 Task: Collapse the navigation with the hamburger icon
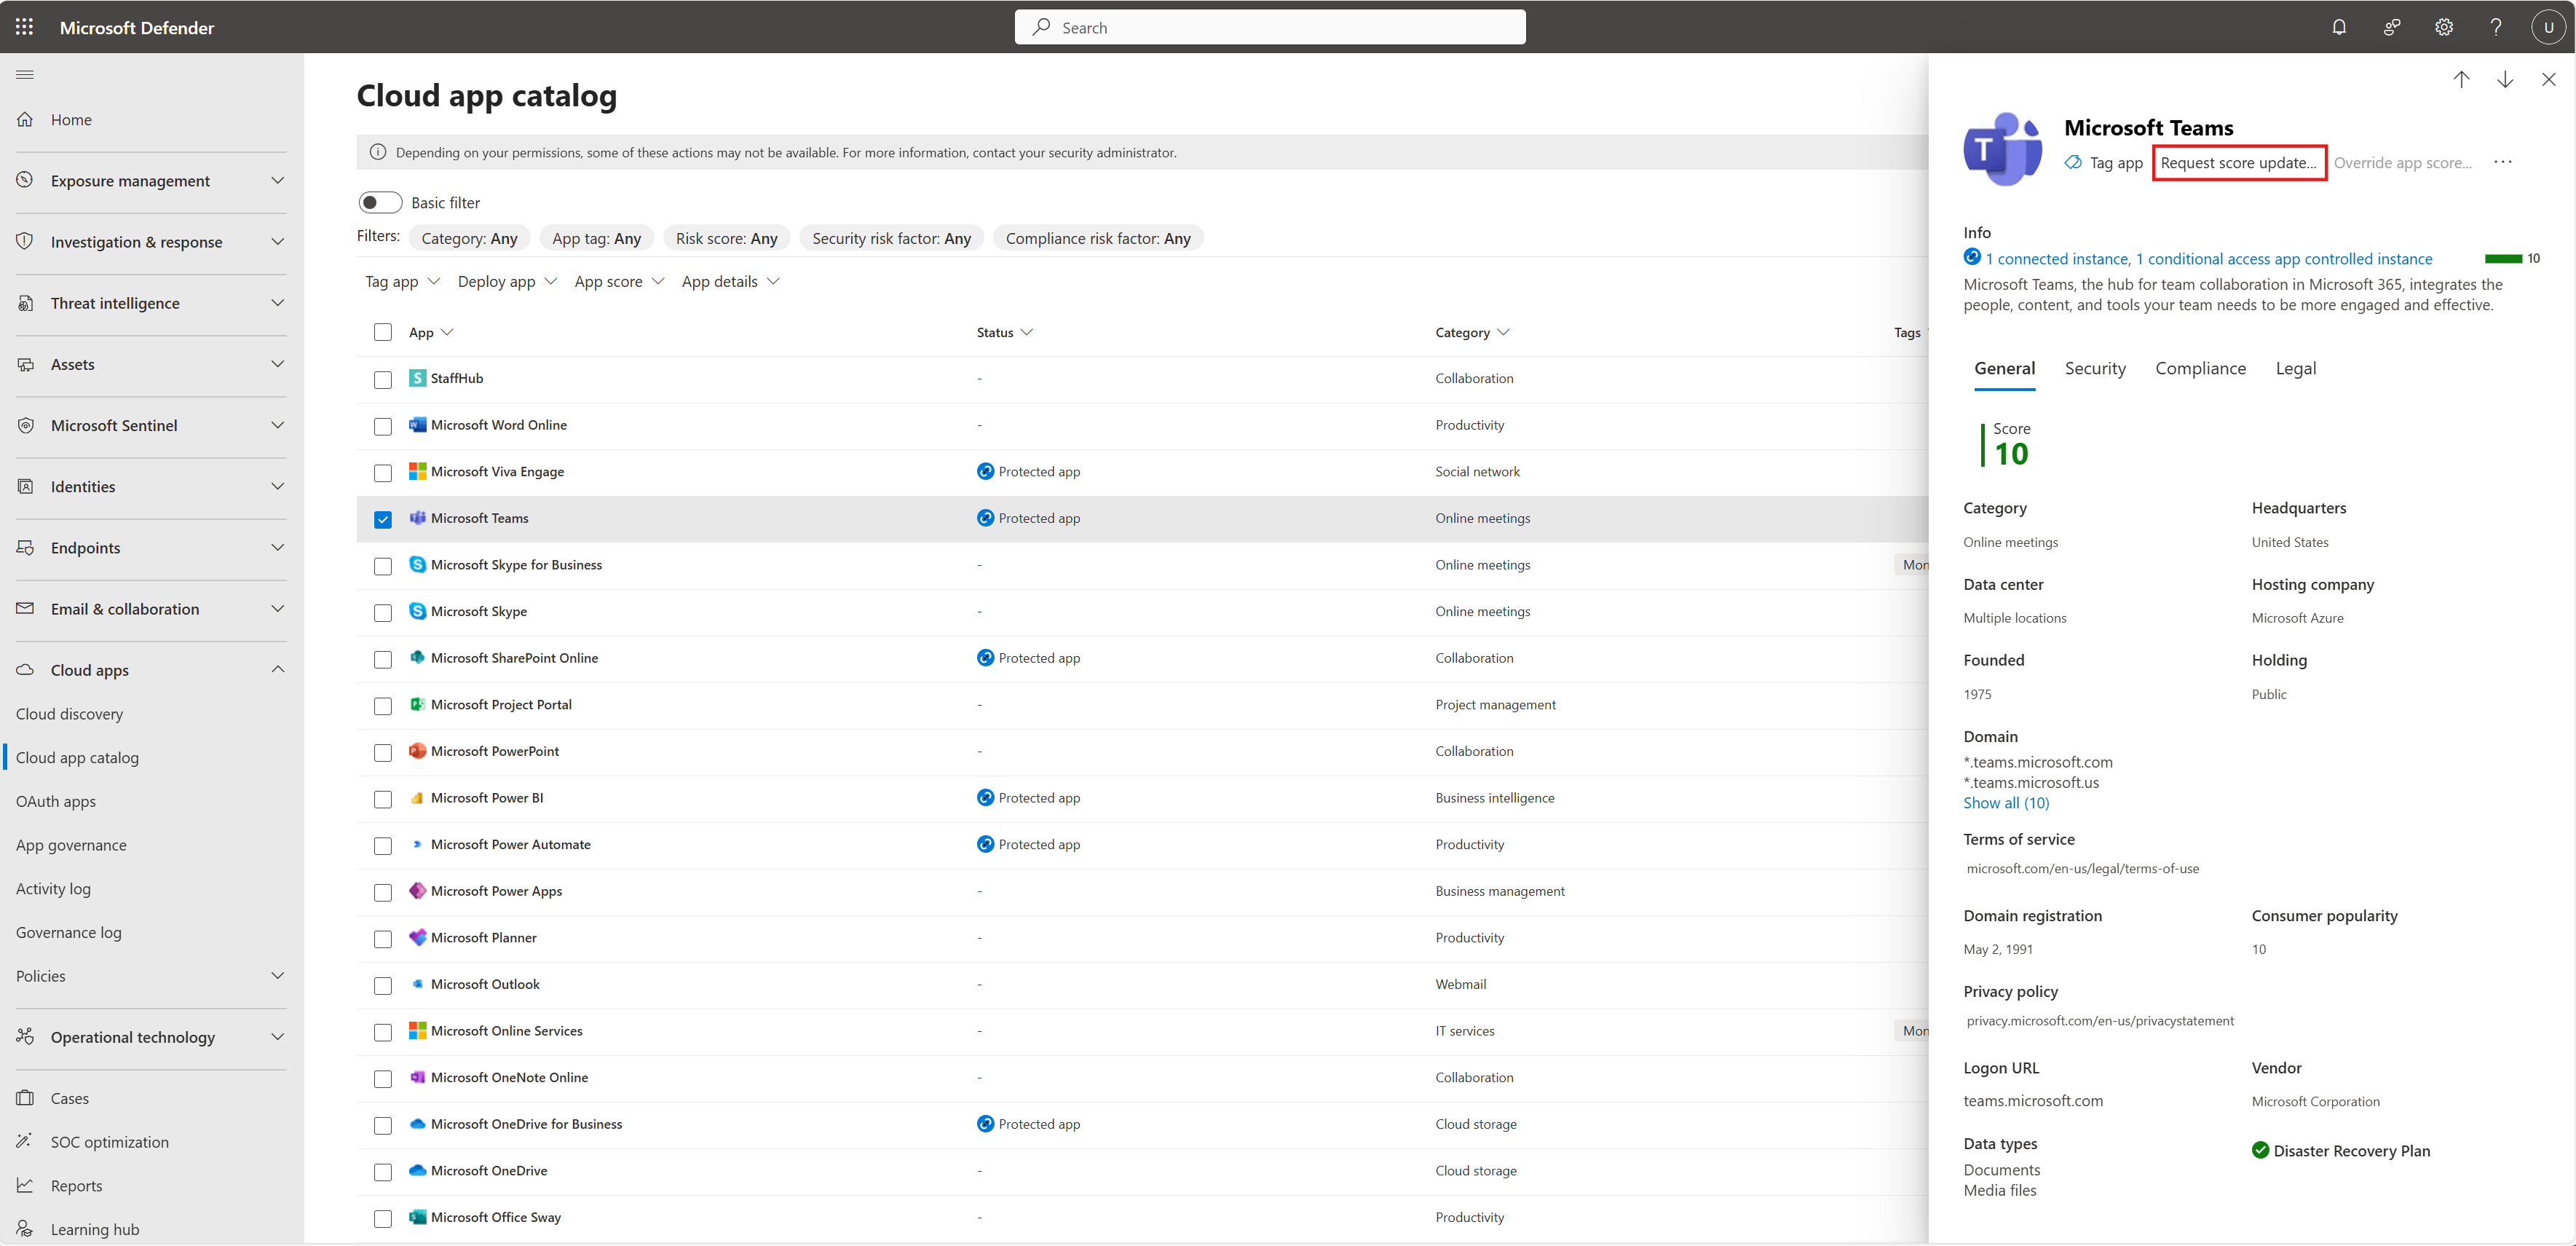click(x=25, y=74)
